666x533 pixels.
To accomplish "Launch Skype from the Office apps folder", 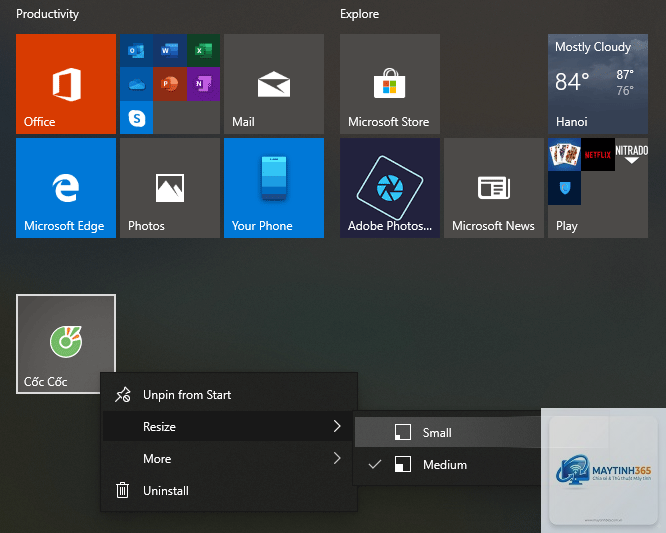I will click(x=136, y=118).
